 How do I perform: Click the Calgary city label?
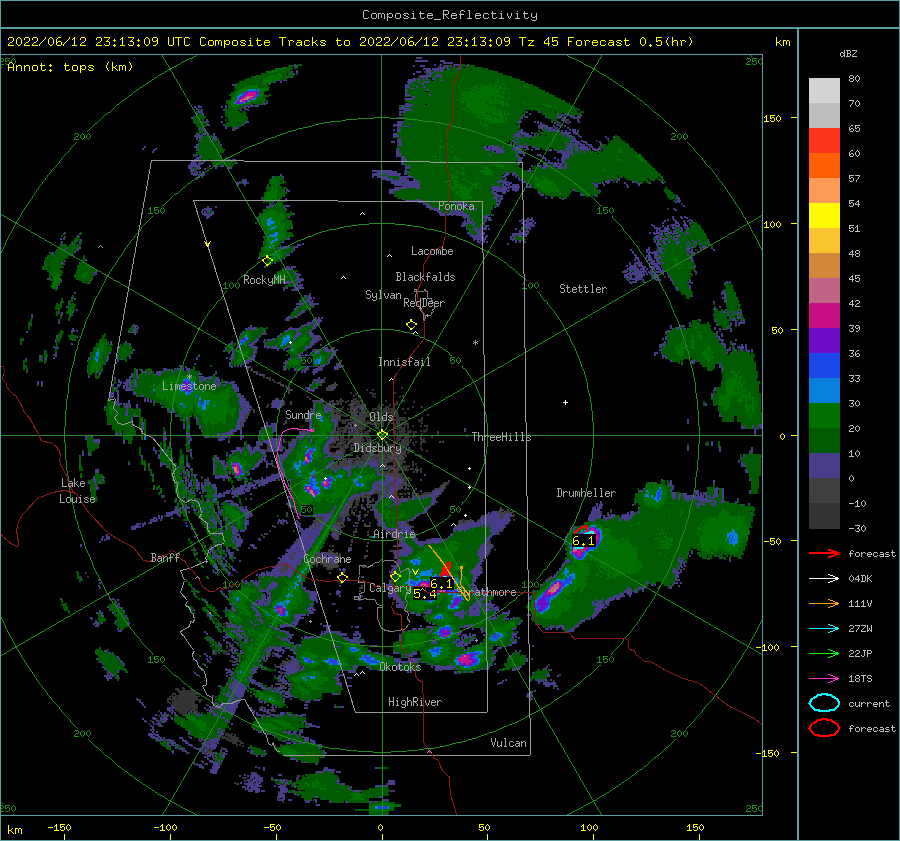pos(390,588)
